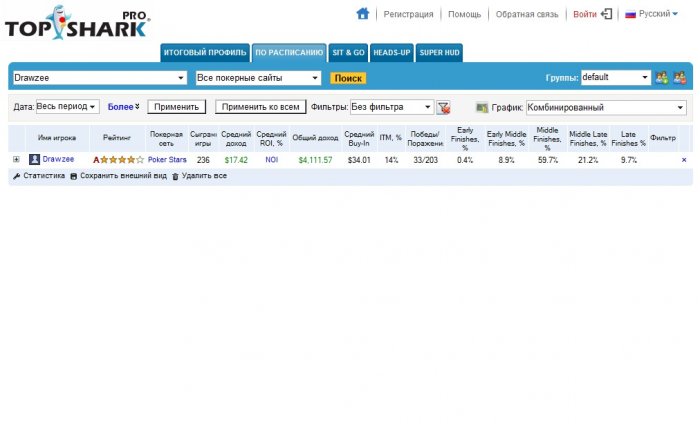
Task: Remove Drawzee row with X
Action: click(684, 160)
